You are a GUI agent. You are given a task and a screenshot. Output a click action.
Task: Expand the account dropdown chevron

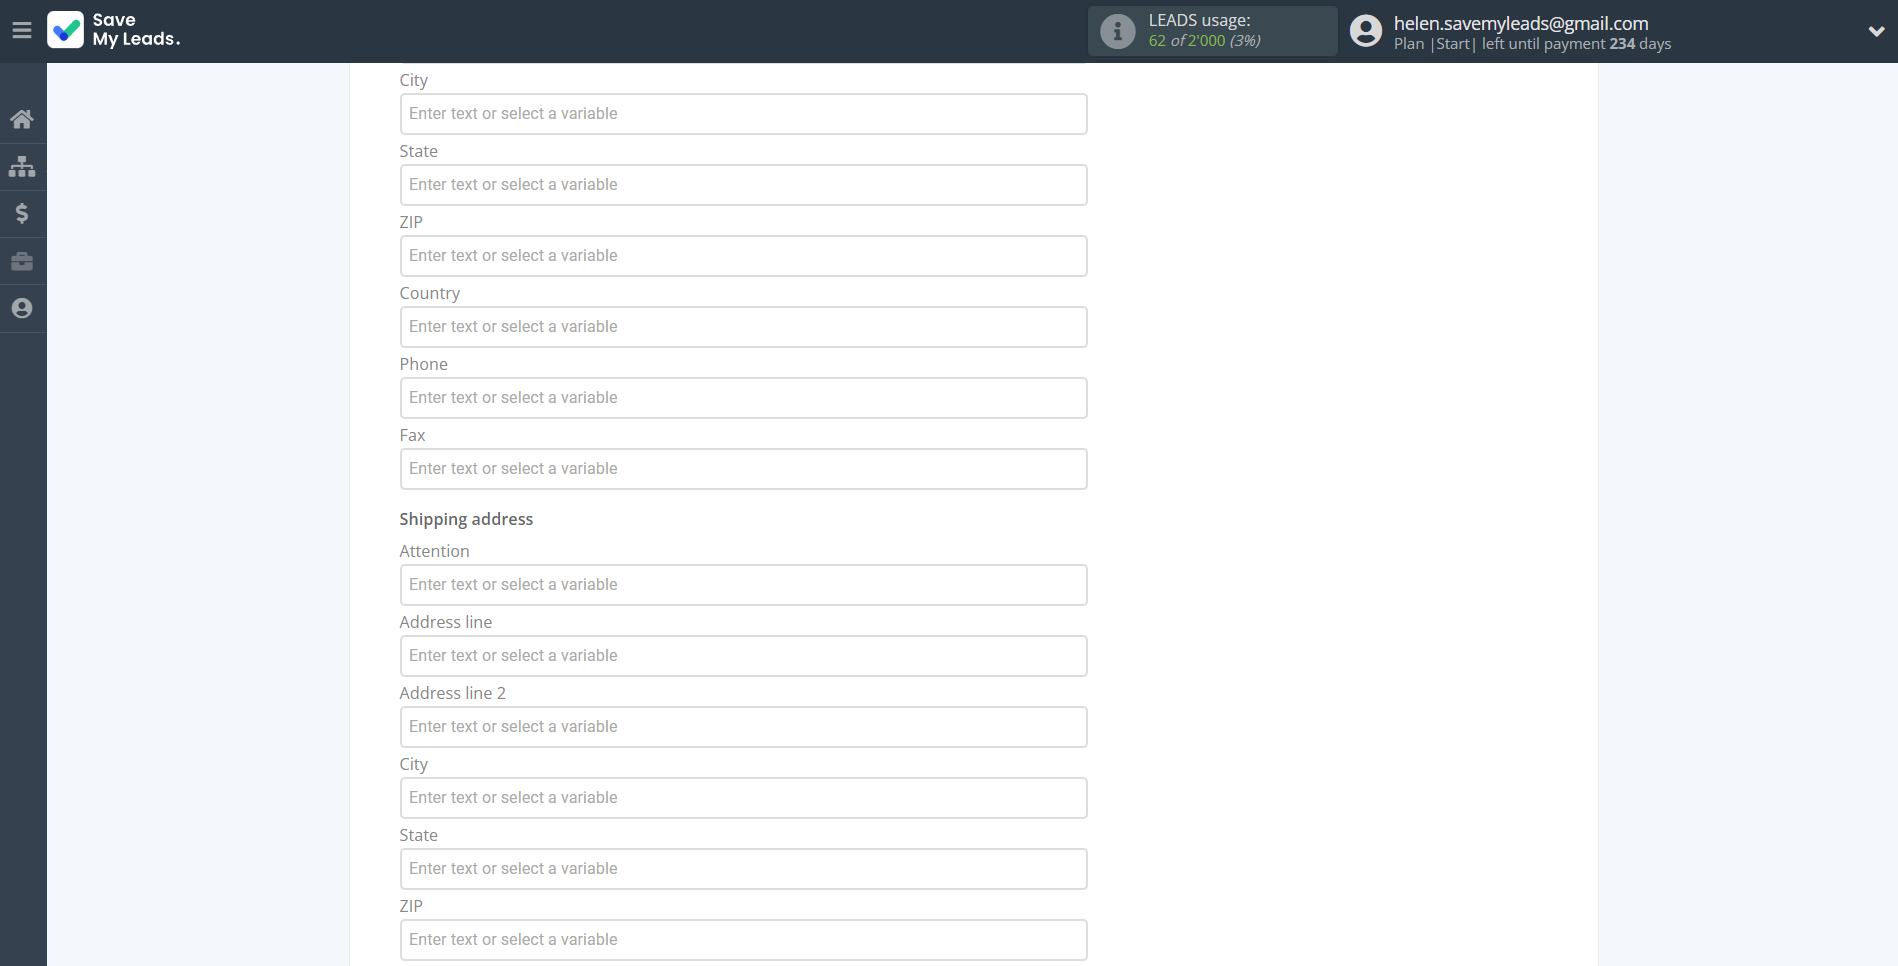pos(1876,31)
